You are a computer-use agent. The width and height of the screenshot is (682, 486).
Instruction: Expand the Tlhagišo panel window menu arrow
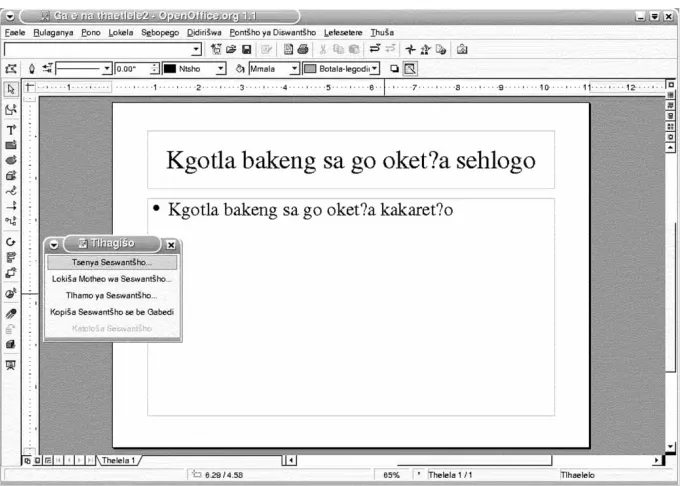[53, 245]
